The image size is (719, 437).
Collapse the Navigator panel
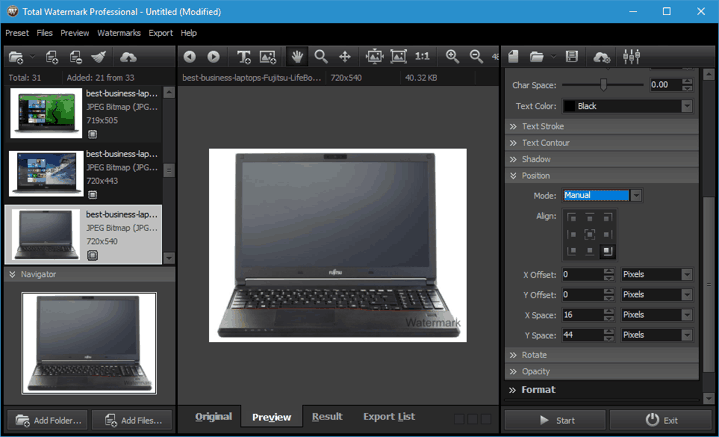pos(89,274)
